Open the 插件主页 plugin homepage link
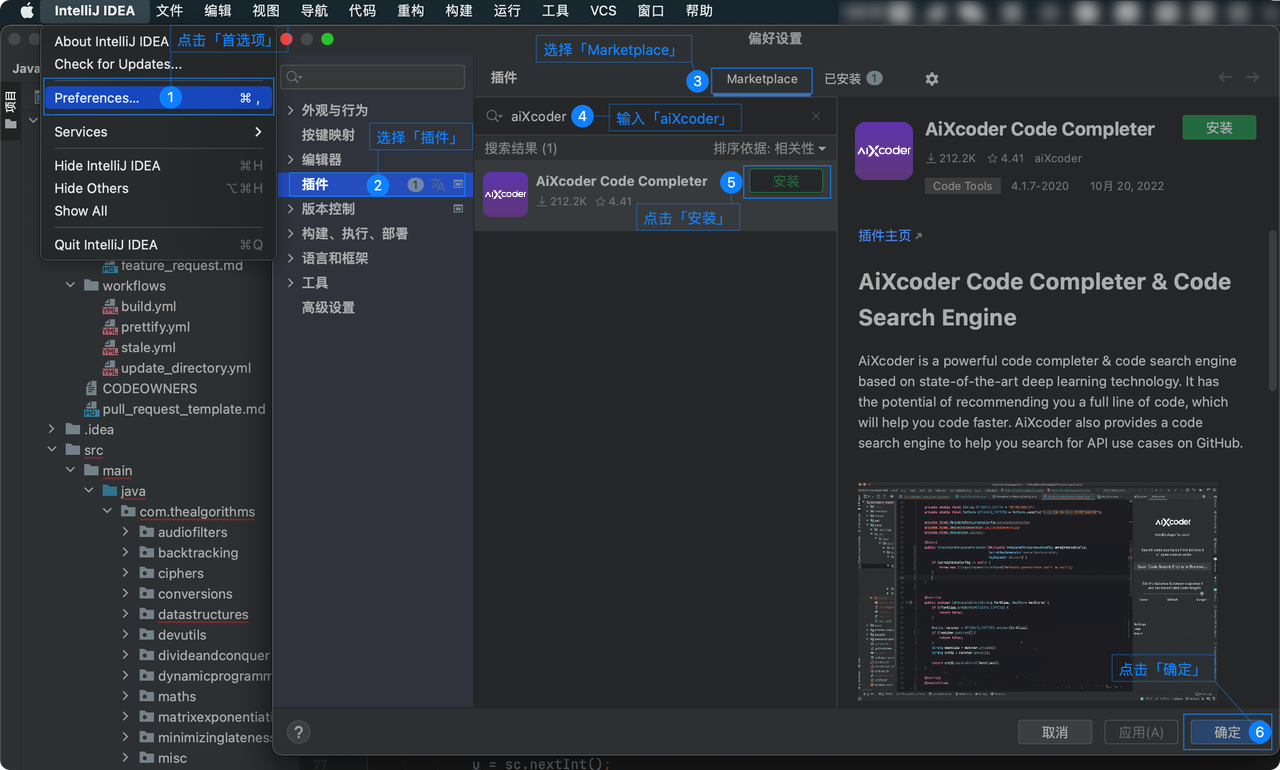1280x770 pixels. [x=884, y=233]
